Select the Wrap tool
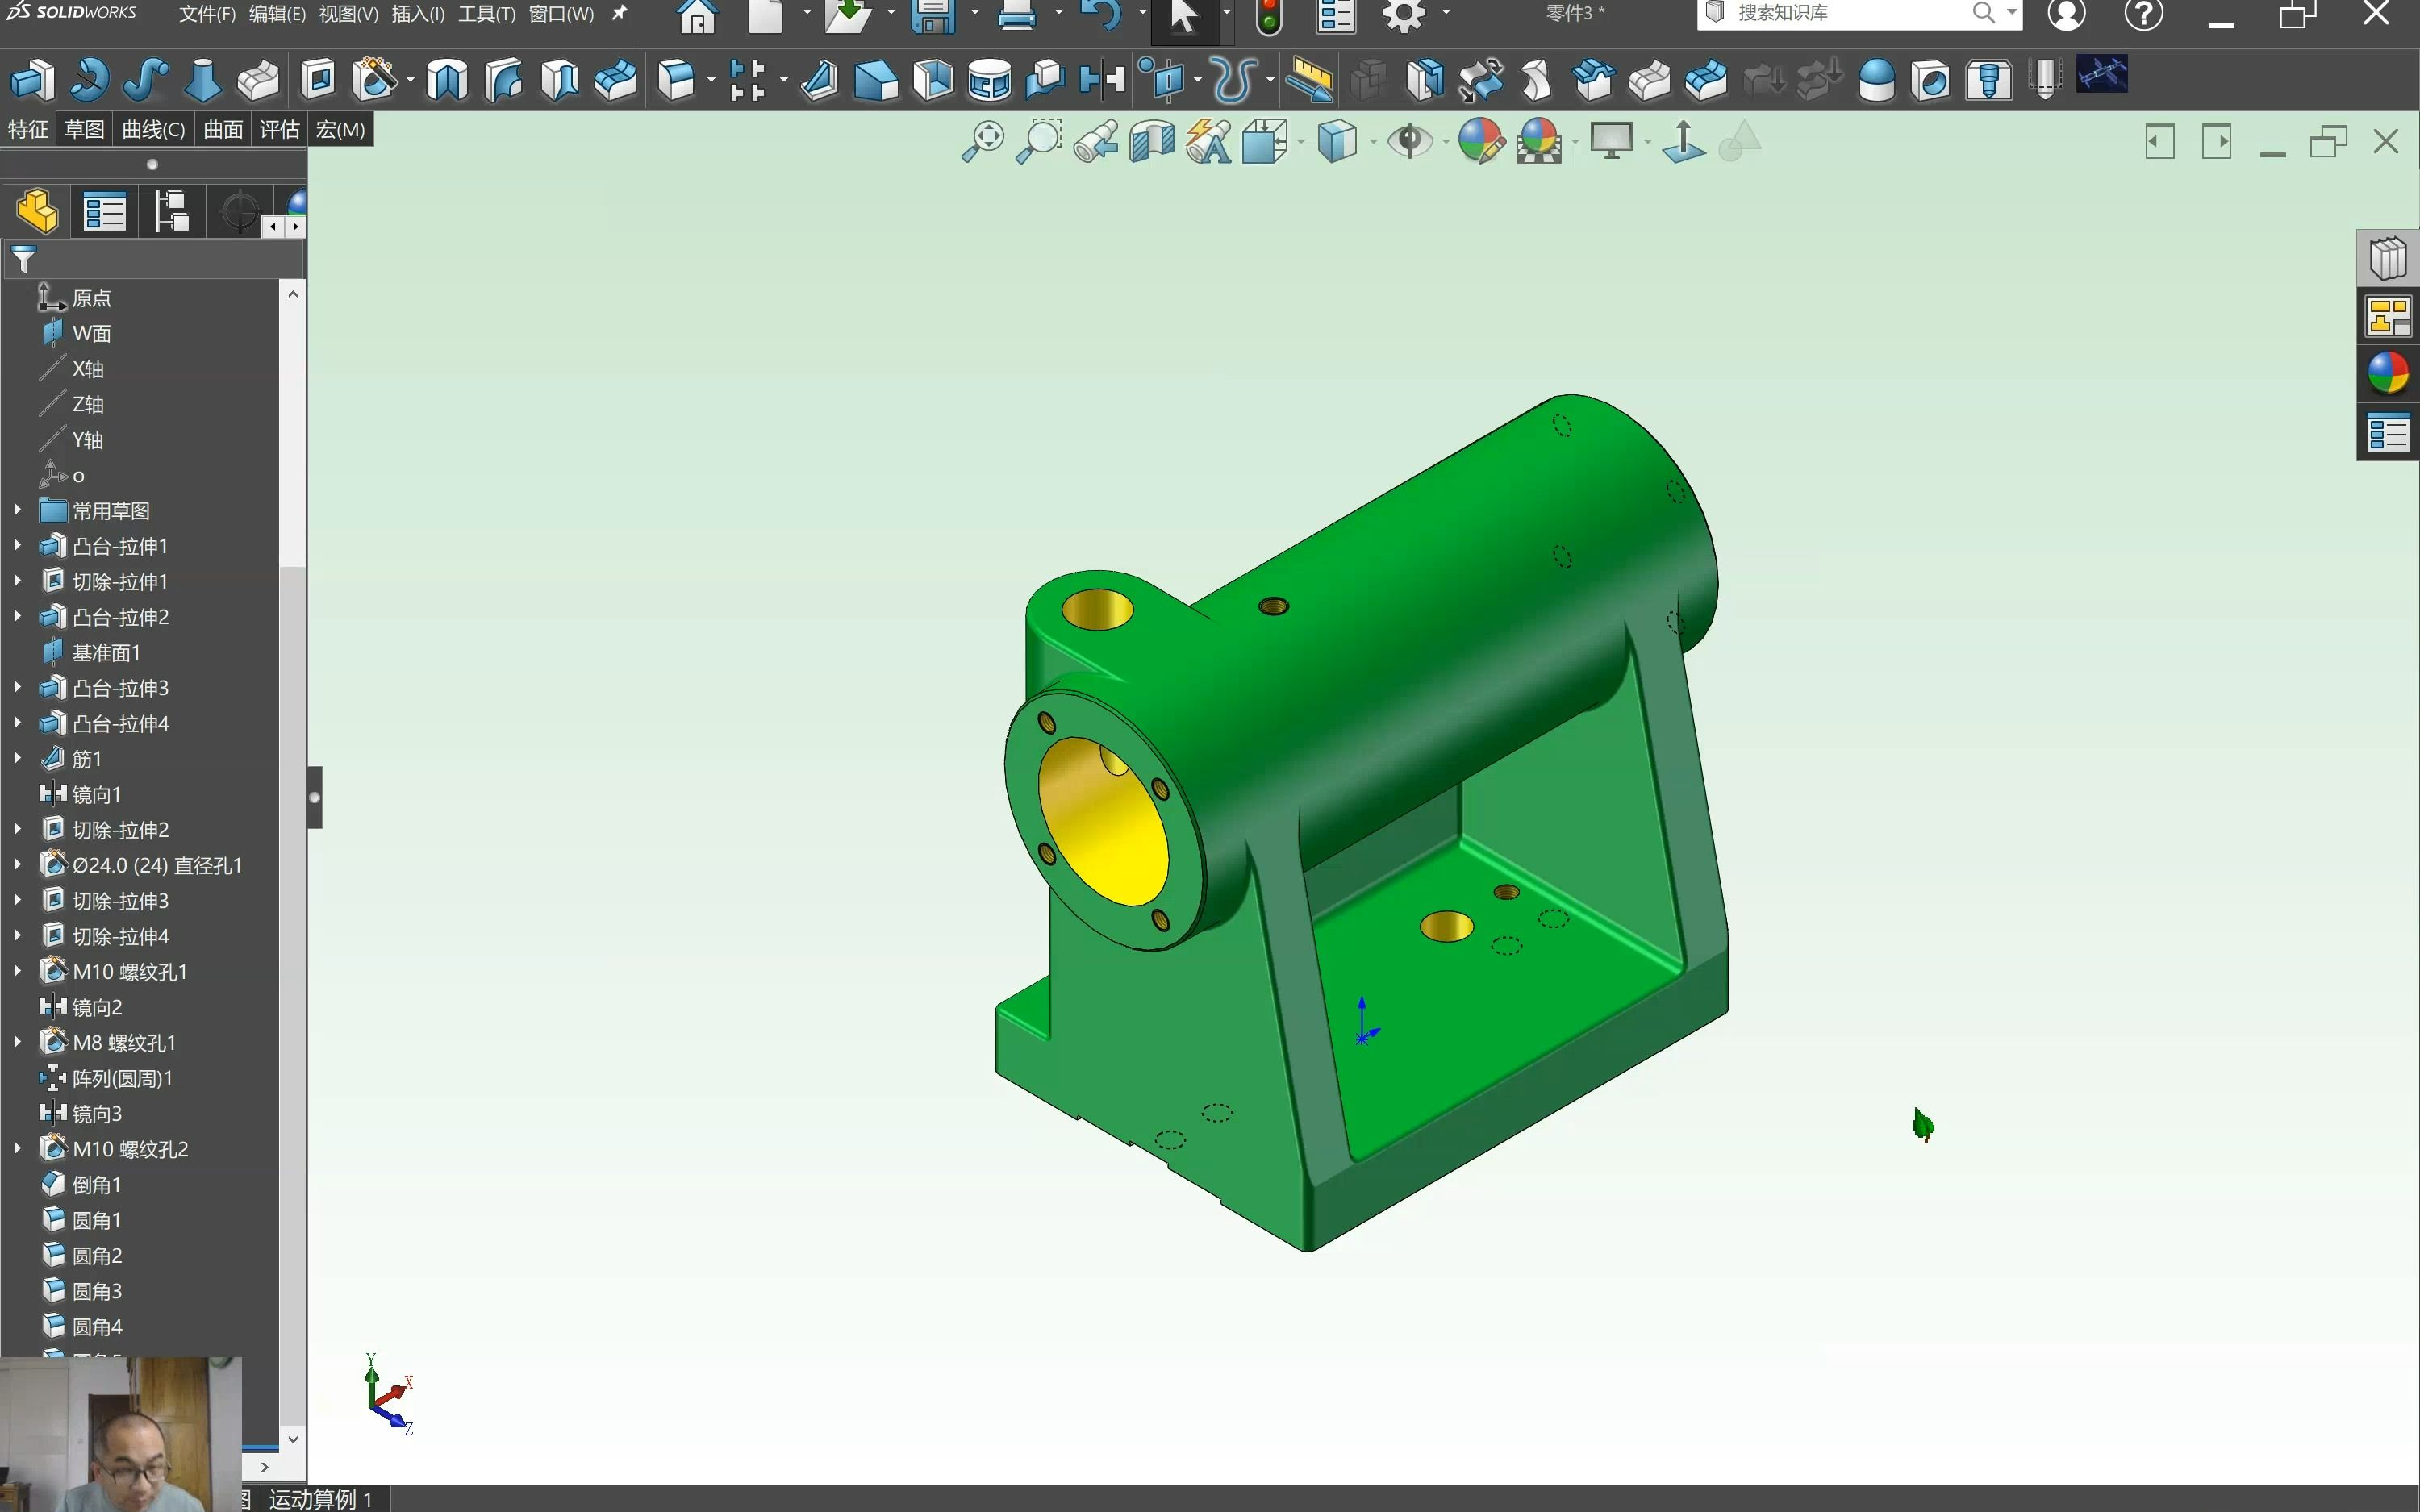This screenshot has width=2420, height=1512. pyautogui.click(x=989, y=80)
